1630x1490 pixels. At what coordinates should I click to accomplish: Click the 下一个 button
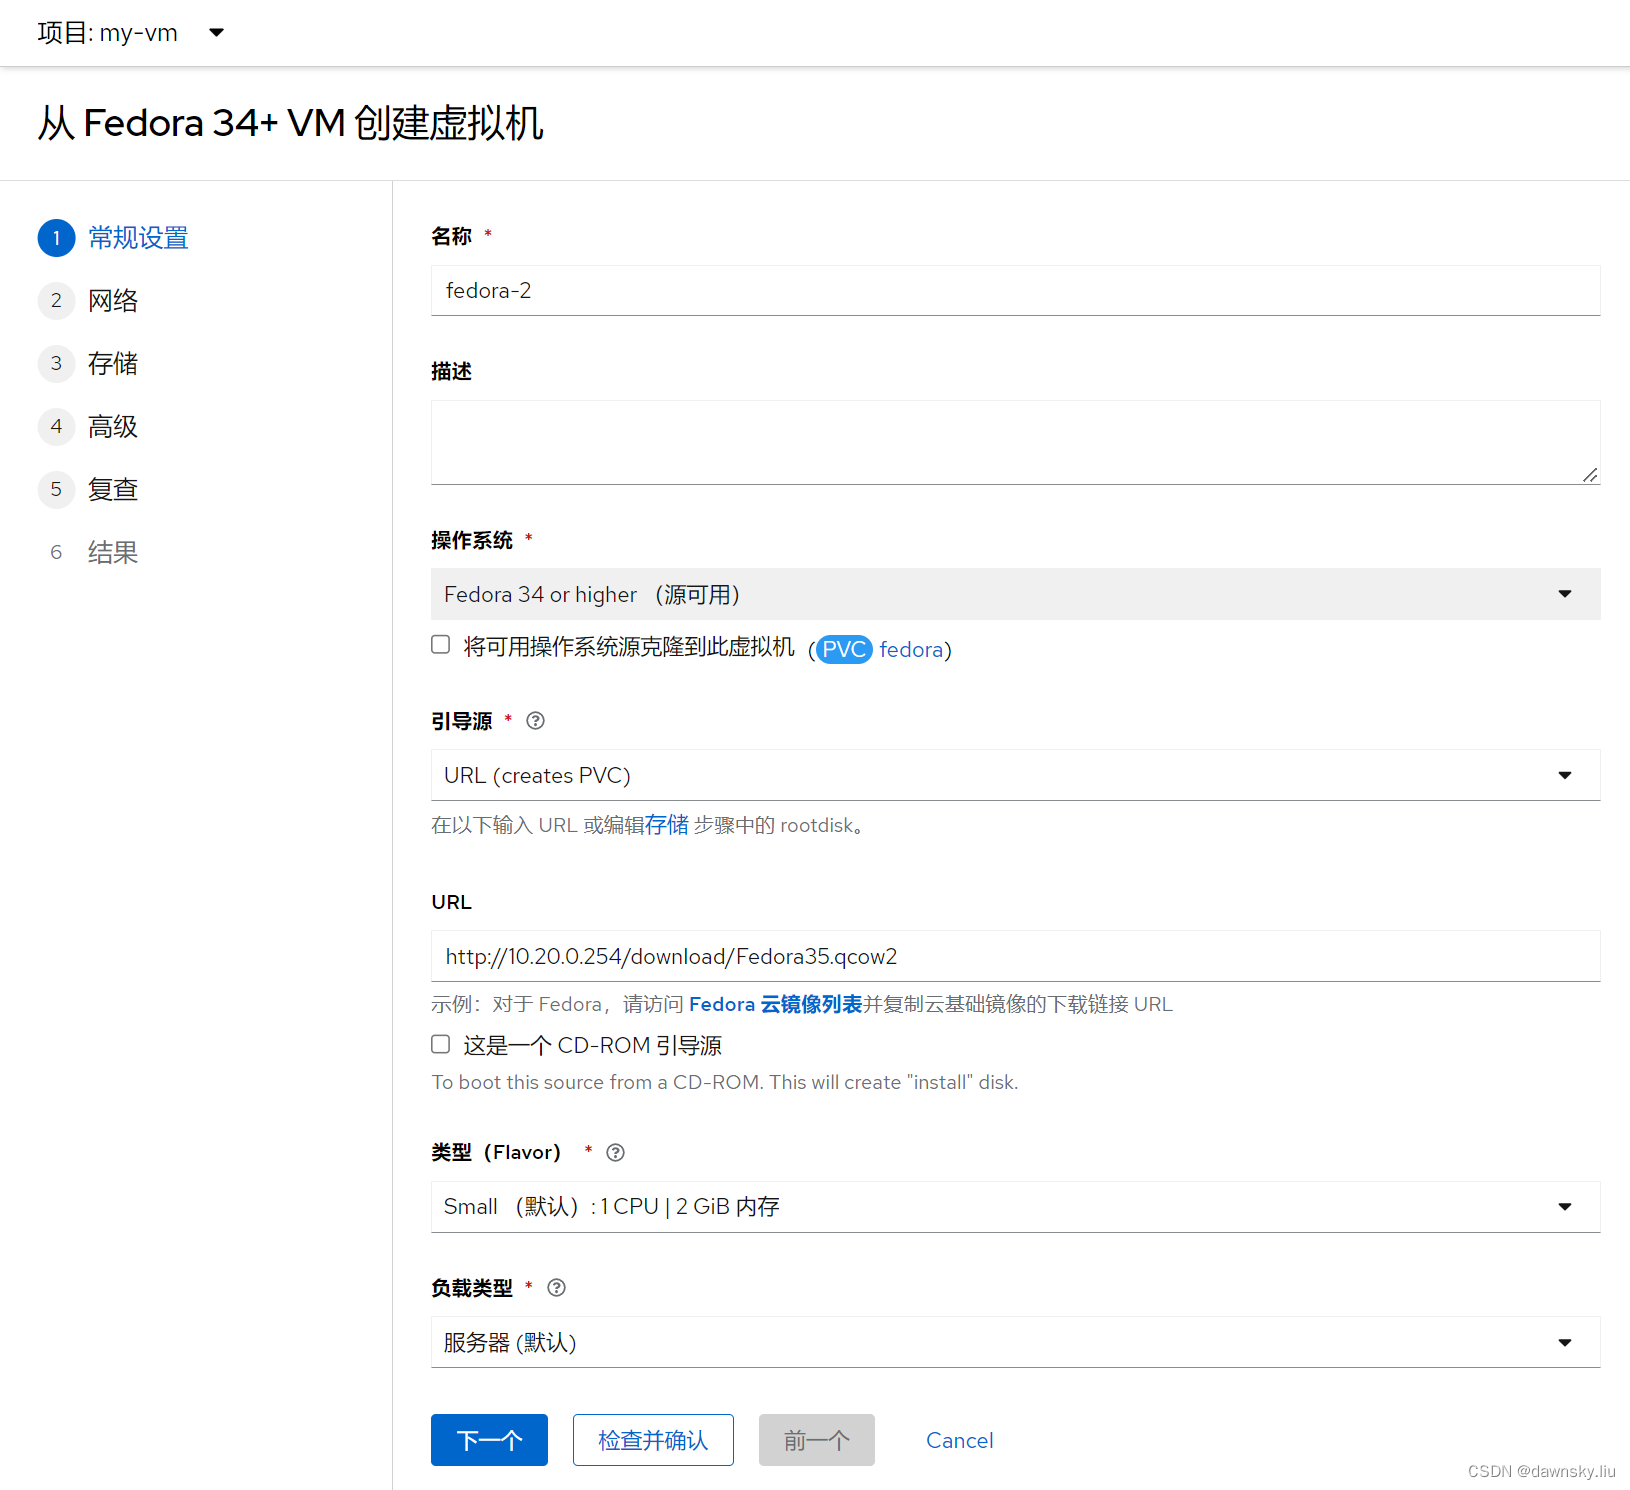click(x=489, y=1440)
